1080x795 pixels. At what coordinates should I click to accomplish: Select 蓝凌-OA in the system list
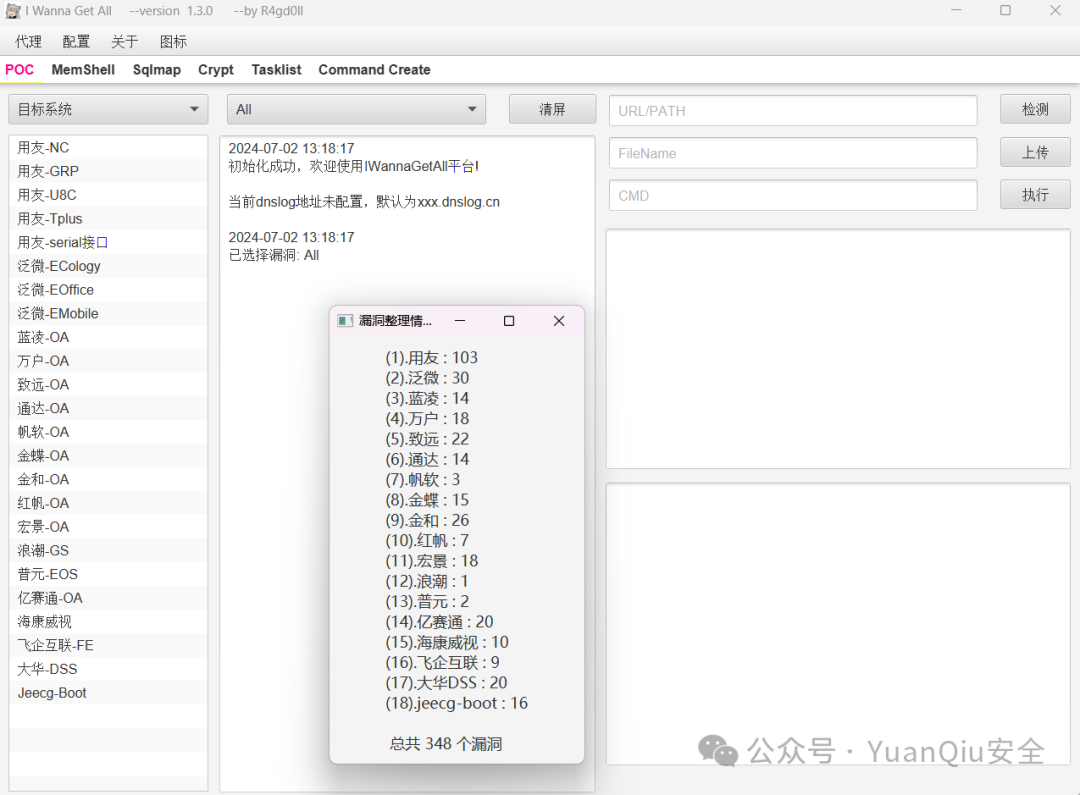click(x=108, y=337)
